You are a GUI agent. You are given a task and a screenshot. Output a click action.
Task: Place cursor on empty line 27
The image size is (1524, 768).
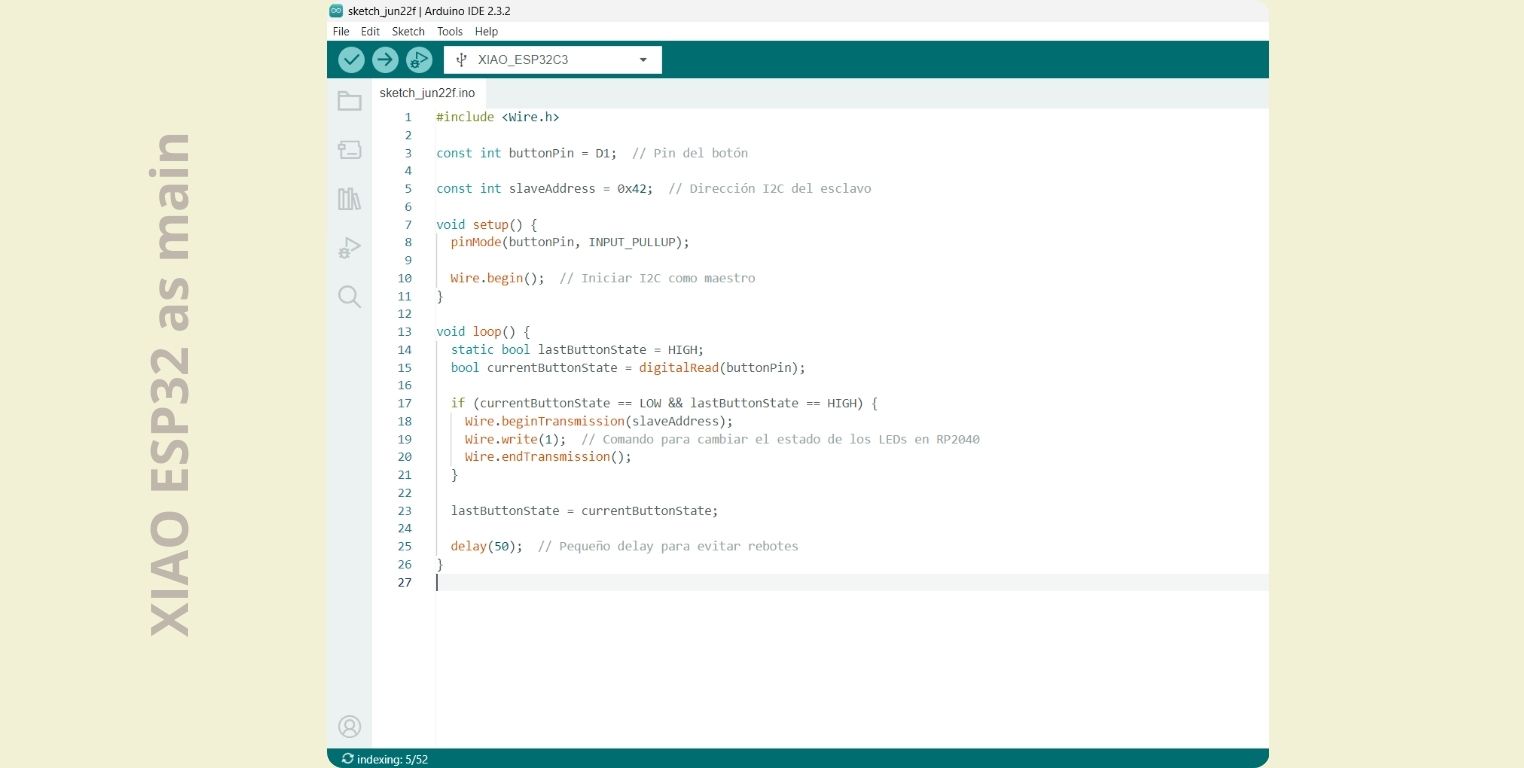pyautogui.click(x=851, y=582)
